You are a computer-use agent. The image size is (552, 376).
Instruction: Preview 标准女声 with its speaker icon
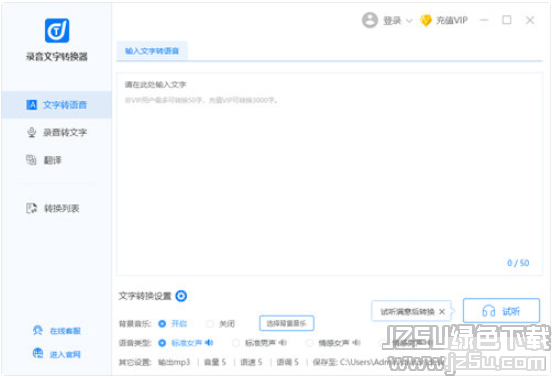pyautogui.click(x=209, y=342)
